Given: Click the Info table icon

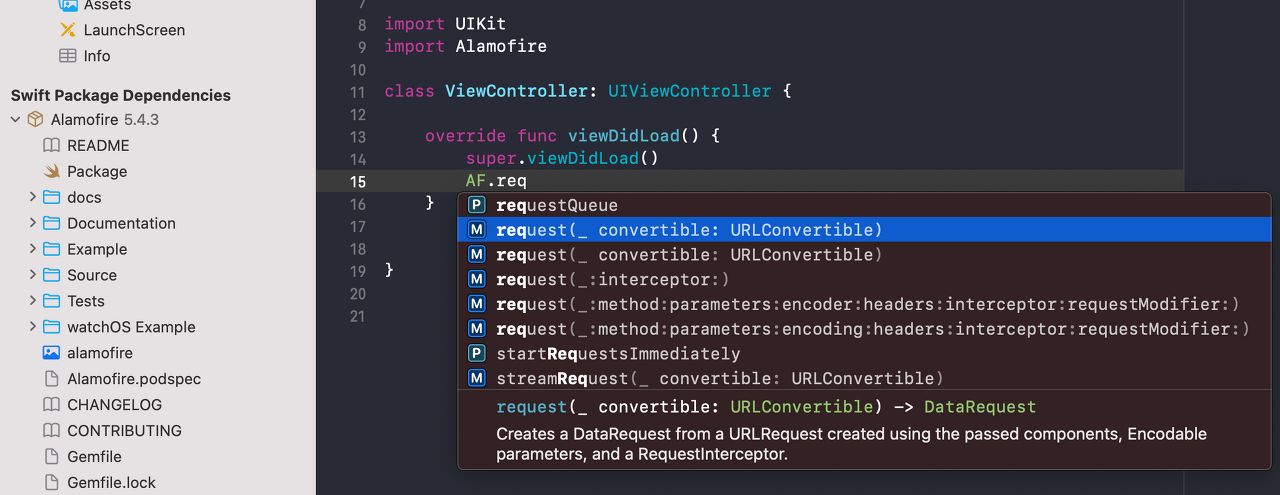Looking at the screenshot, I should pos(68,56).
